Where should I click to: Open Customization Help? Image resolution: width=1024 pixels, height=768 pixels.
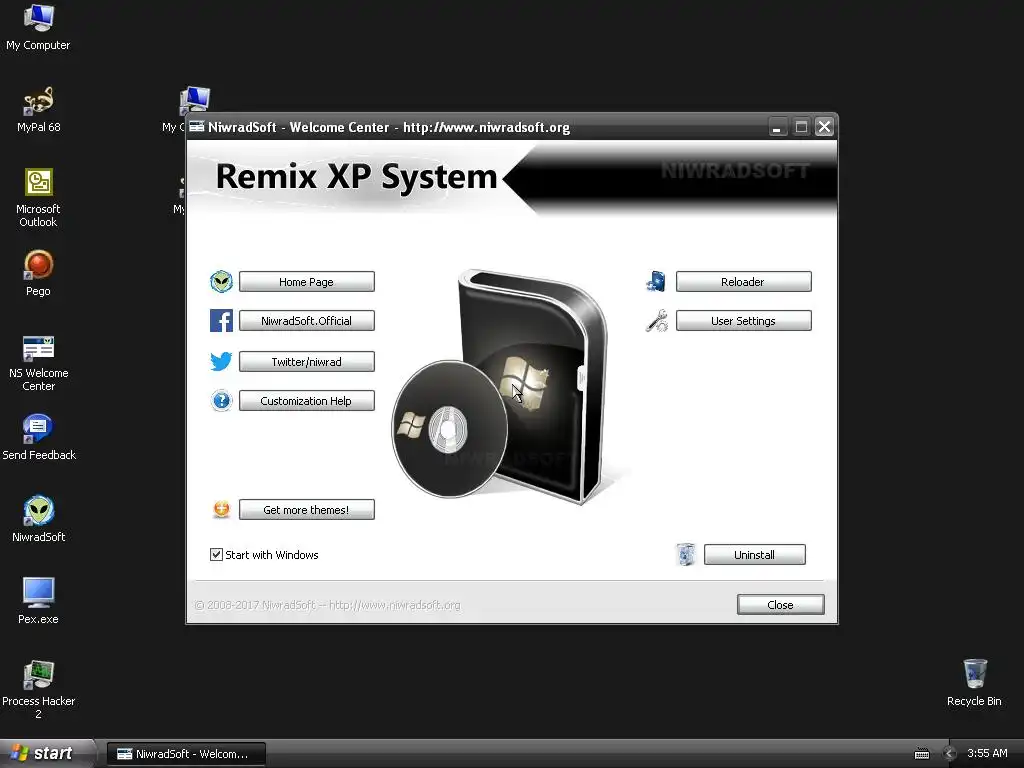pos(307,401)
